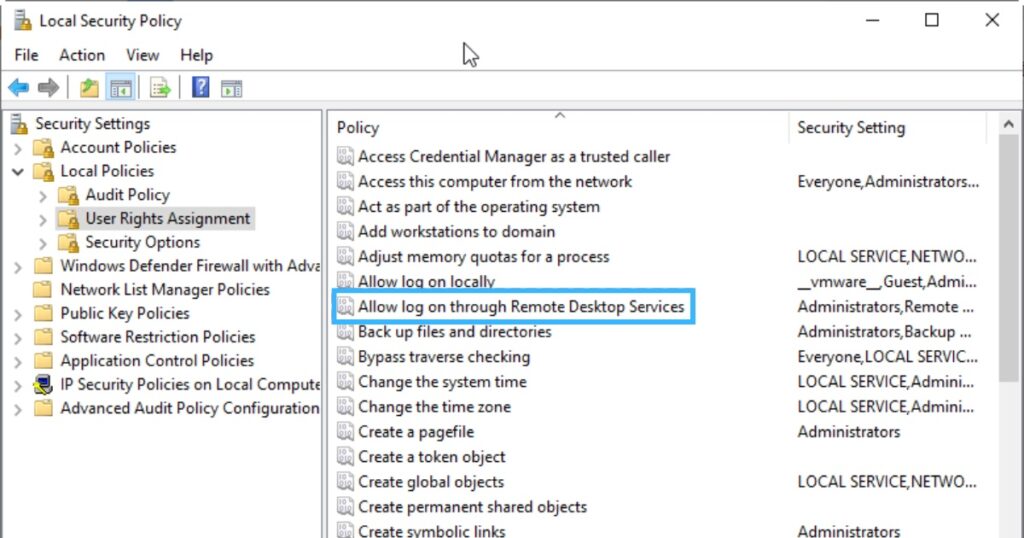Expand the IP Security Policies node
Viewport: 1024px width, 538px height.
(x=18, y=386)
